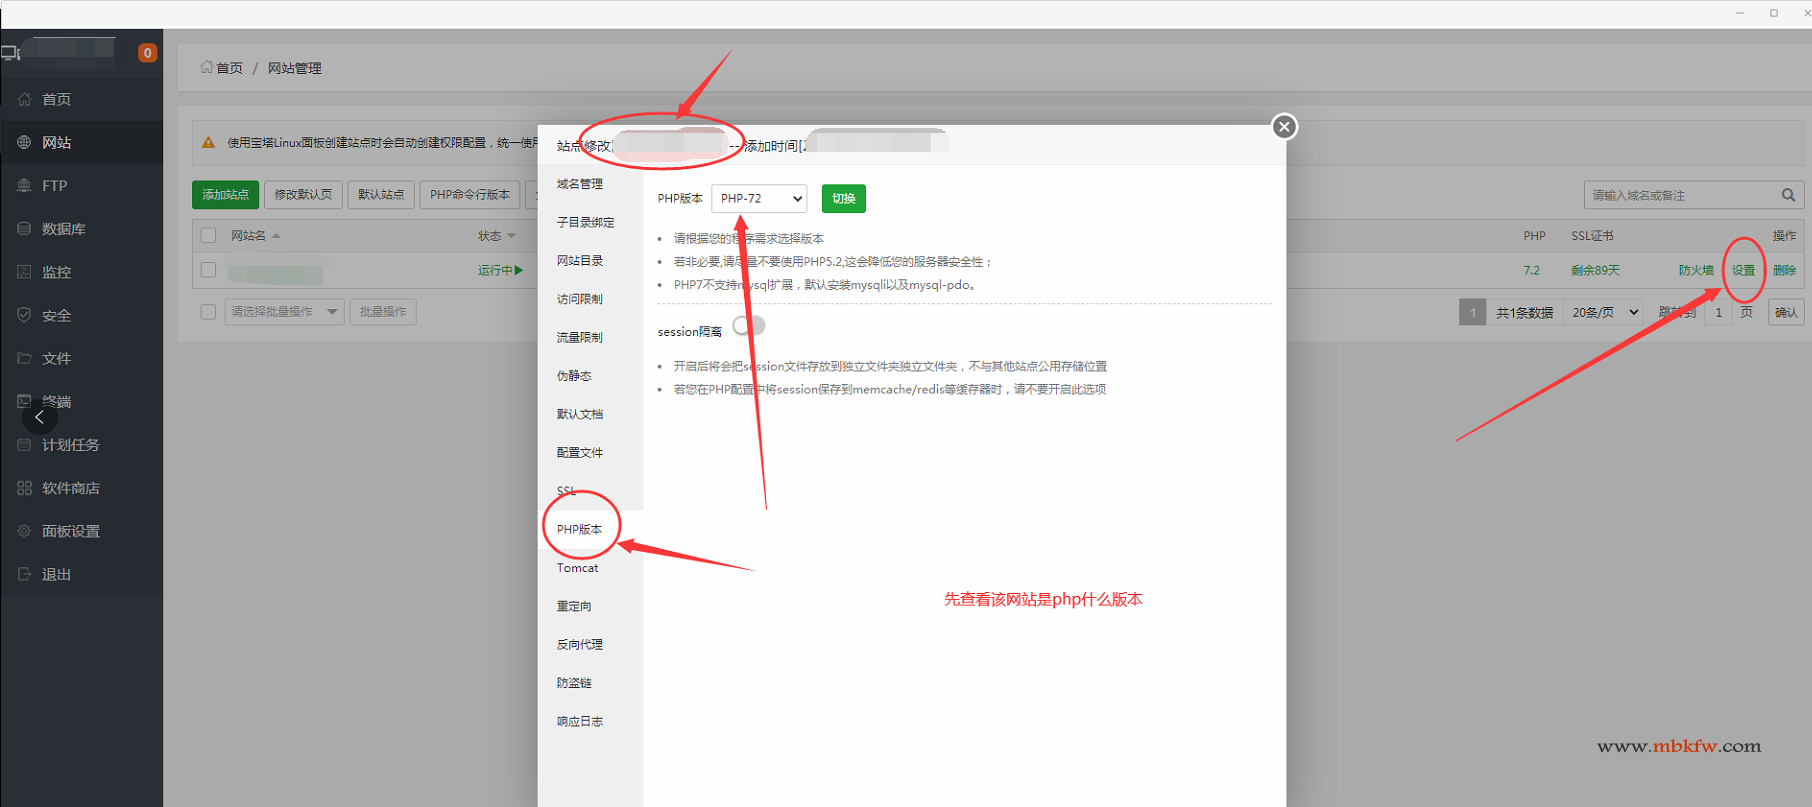Click the domain search input field

pyautogui.click(x=1680, y=195)
